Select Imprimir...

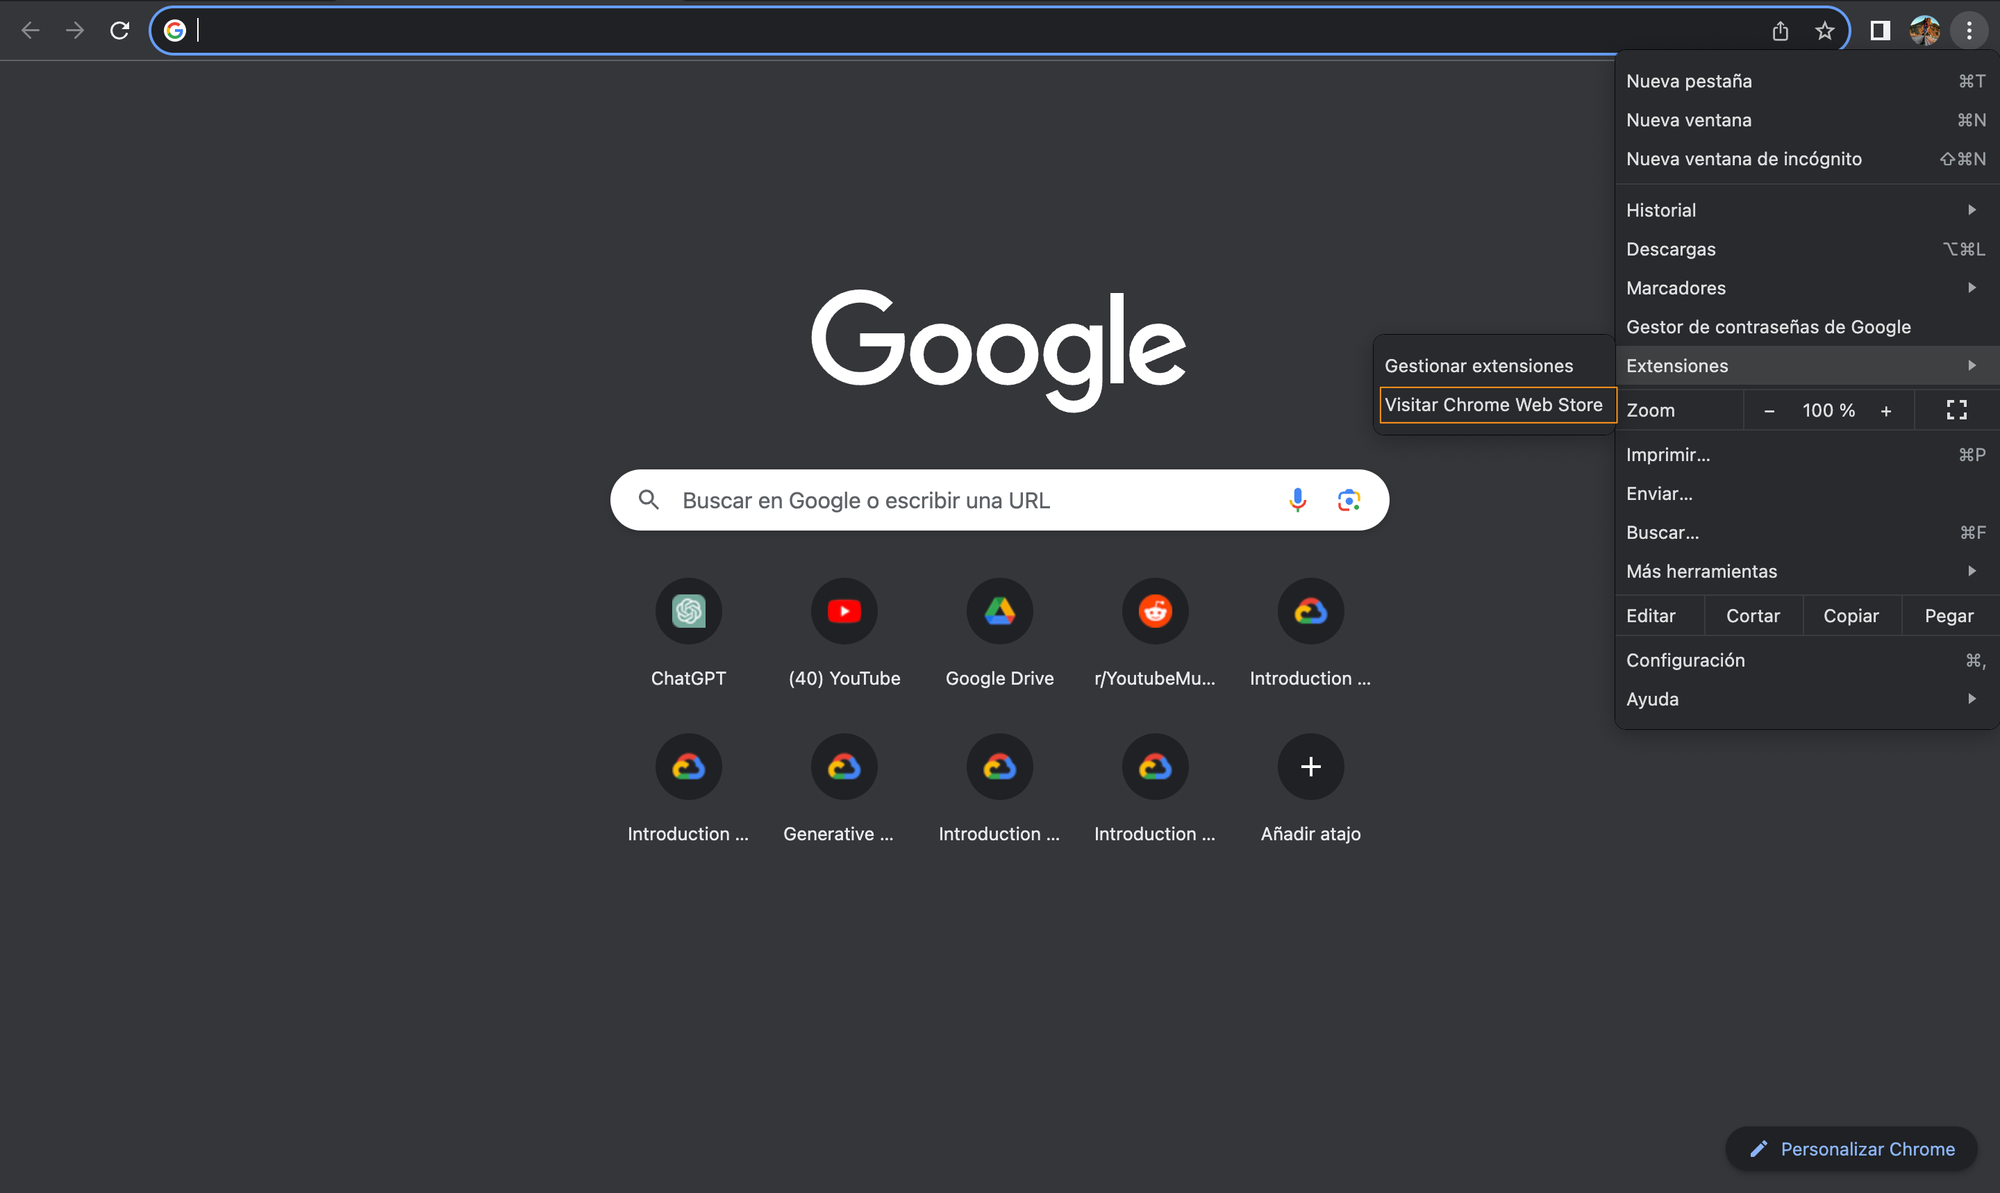pos(1806,455)
